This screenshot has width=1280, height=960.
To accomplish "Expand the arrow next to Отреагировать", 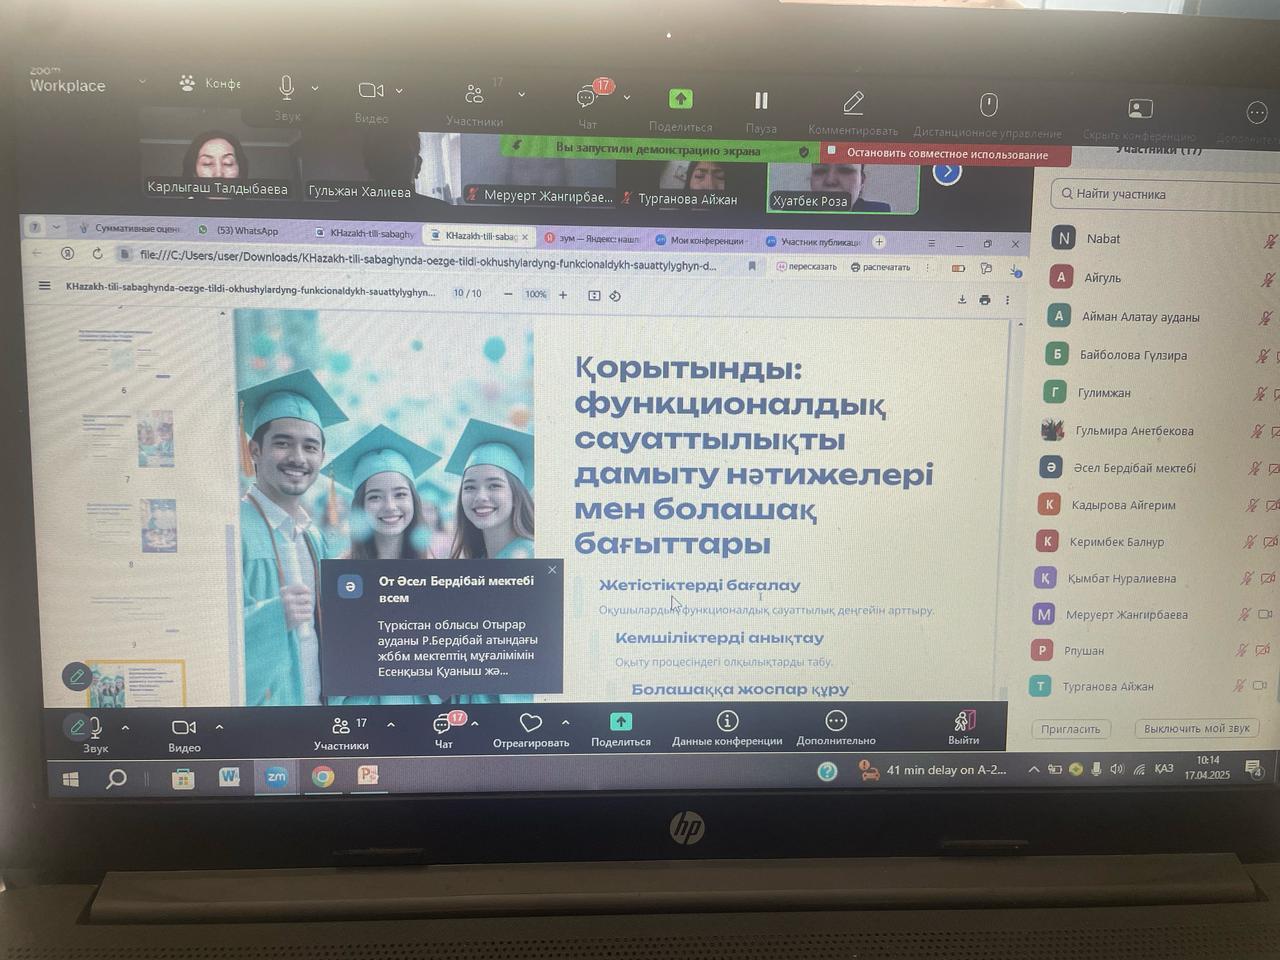I will [x=565, y=722].
